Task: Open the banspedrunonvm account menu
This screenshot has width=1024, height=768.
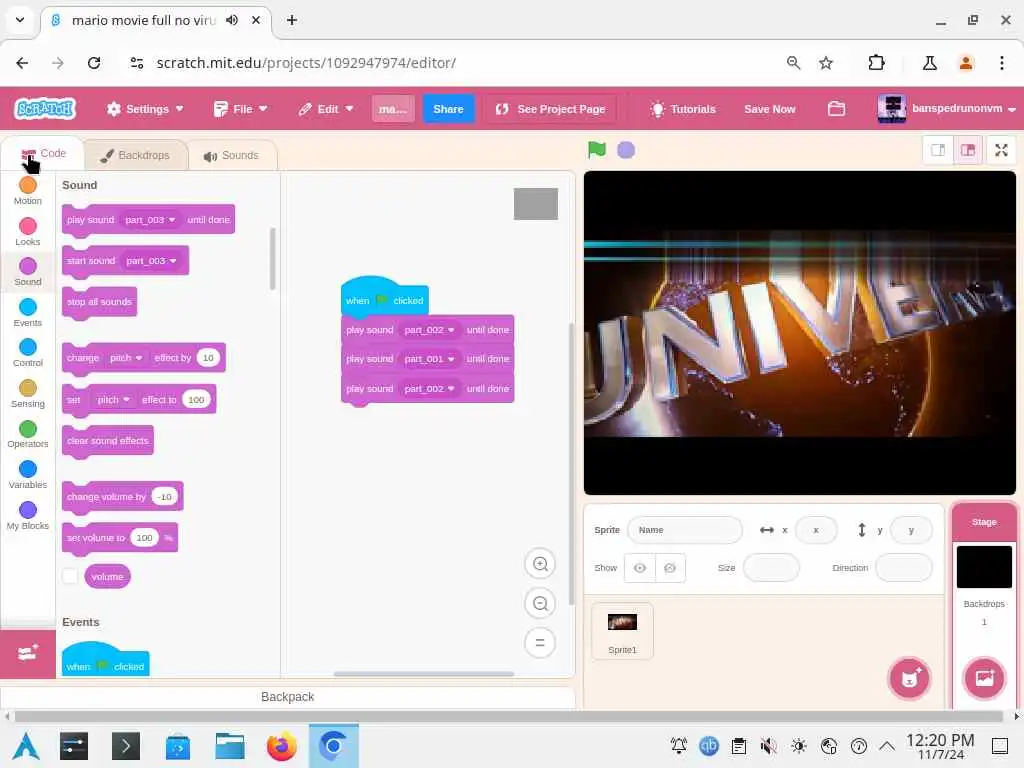Action: [x=946, y=108]
